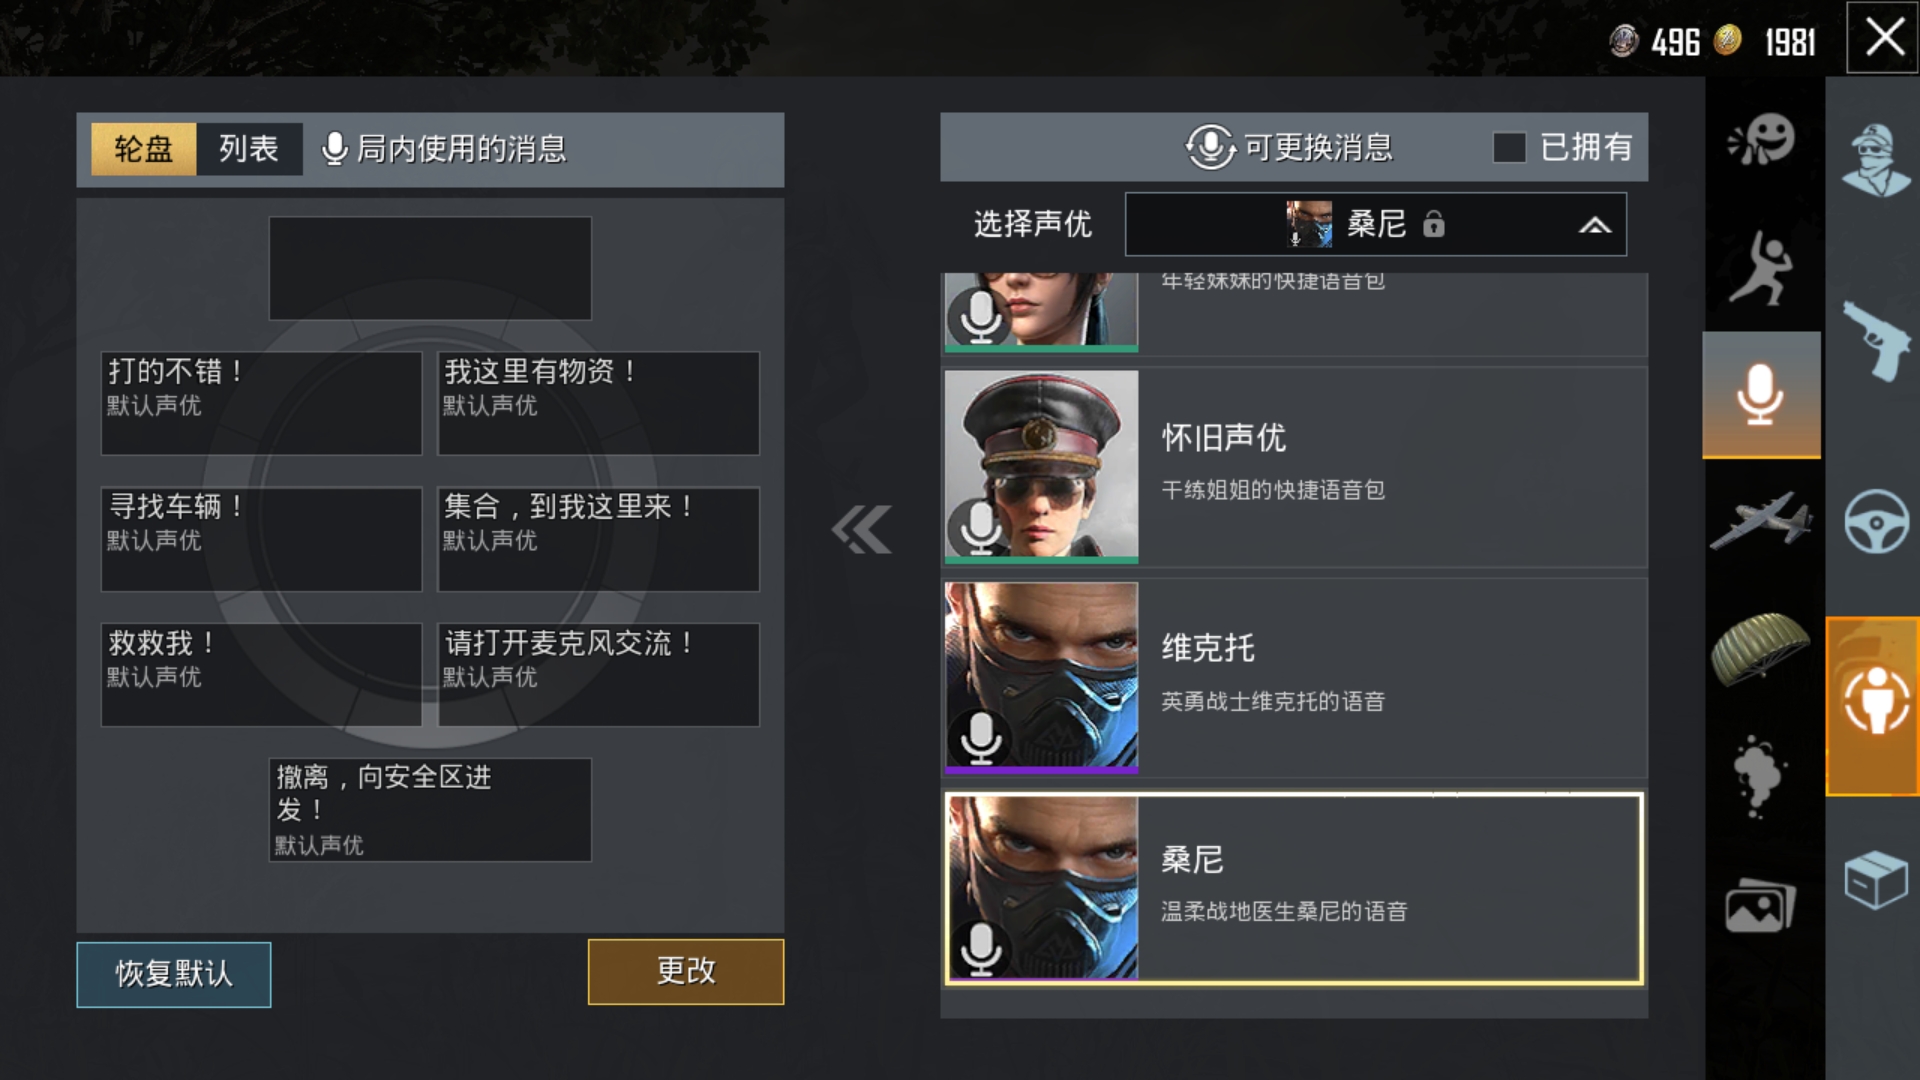Open the airplane skins icon
Viewport: 1920px width, 1080px height.
tap(1762, 520)
